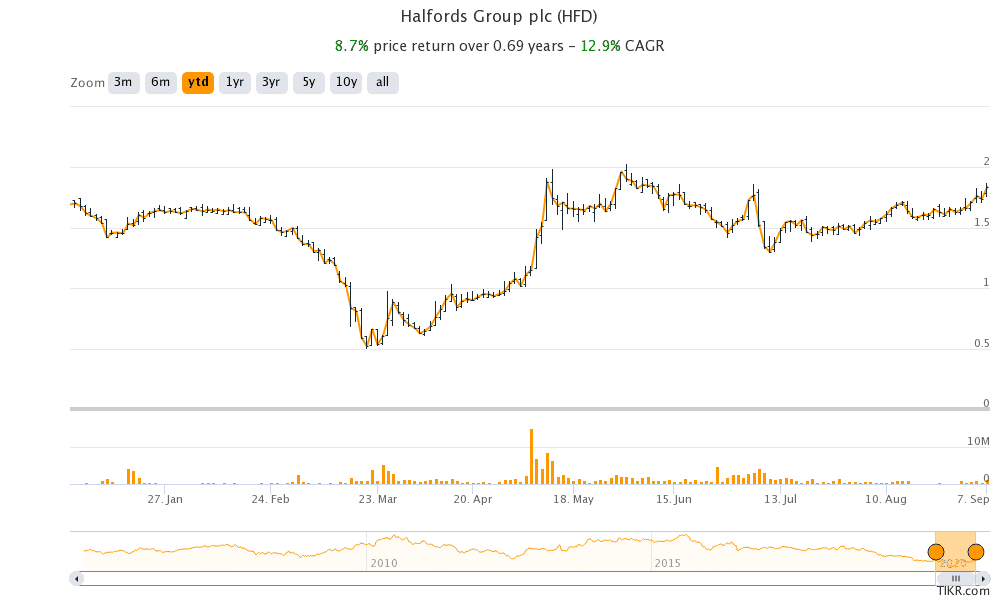
Task: Grab the left navigator range handle
Action: pyautogui.click(x=936, y=552)
